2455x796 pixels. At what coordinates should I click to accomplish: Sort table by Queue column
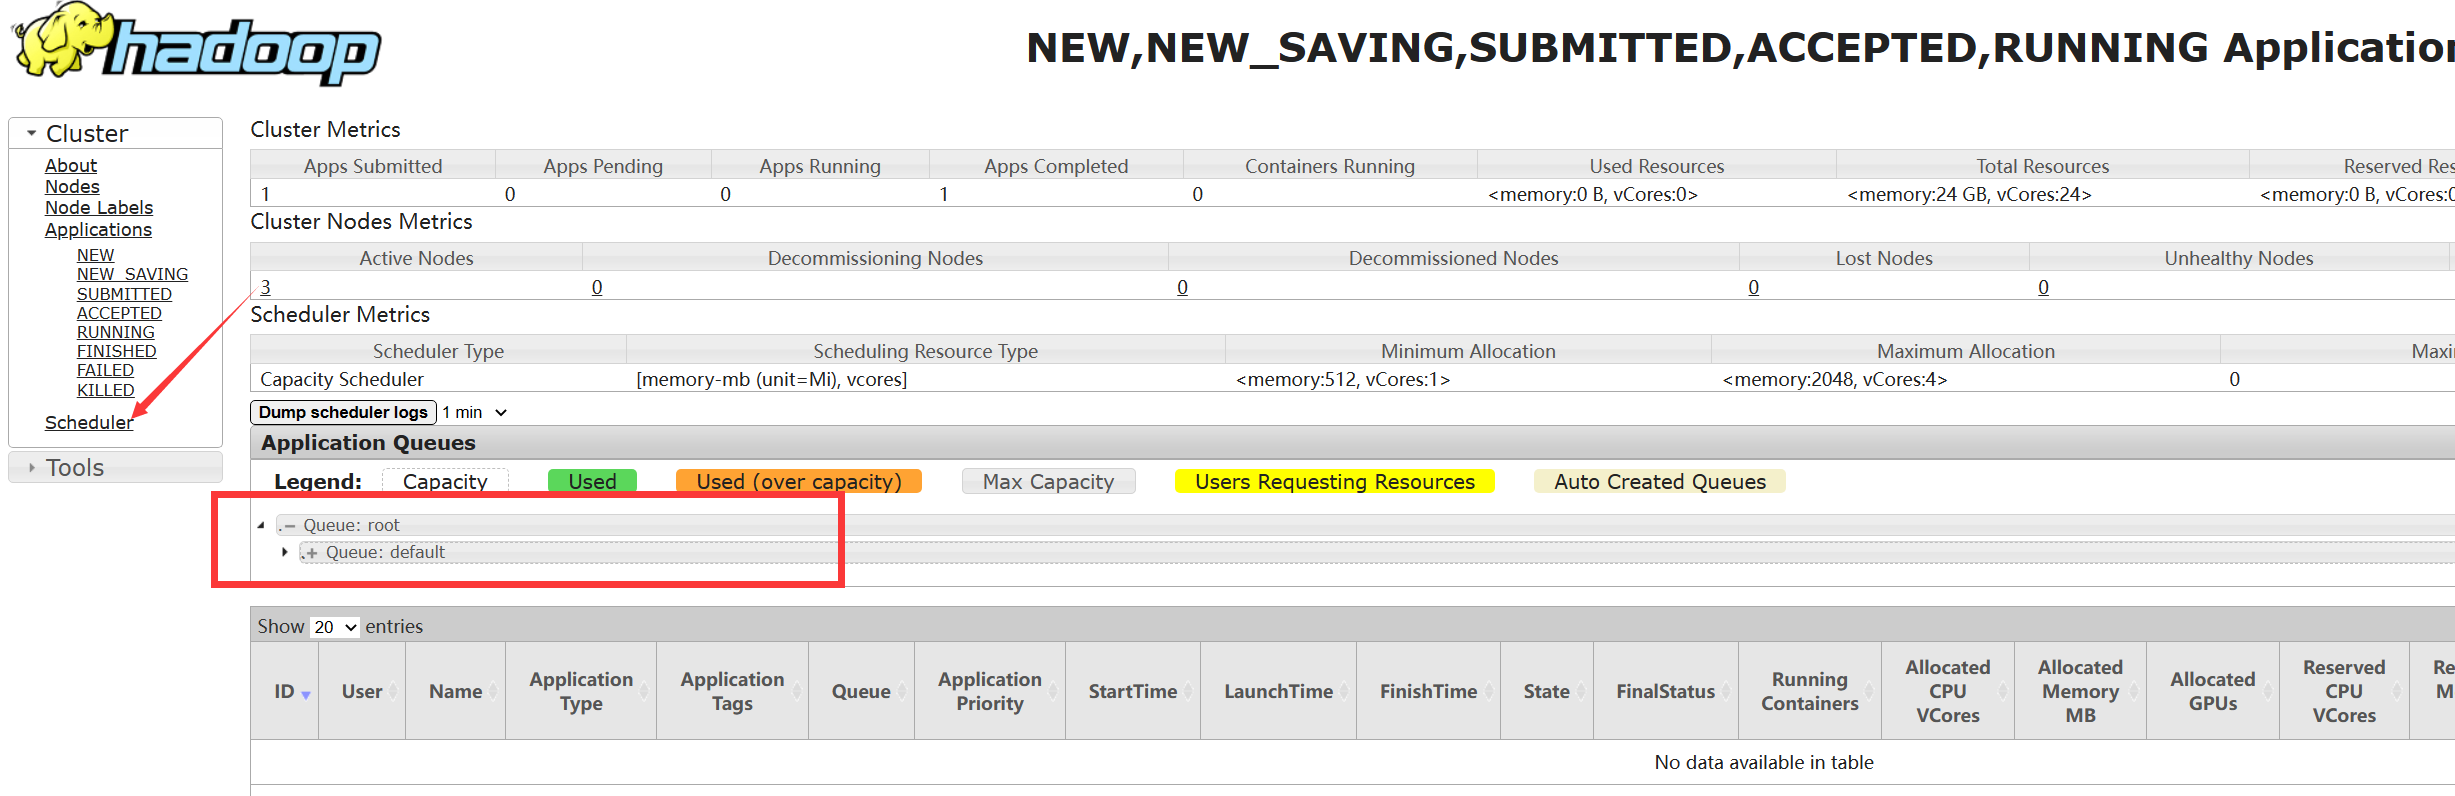pyautogui.click(x=861, y=691)
